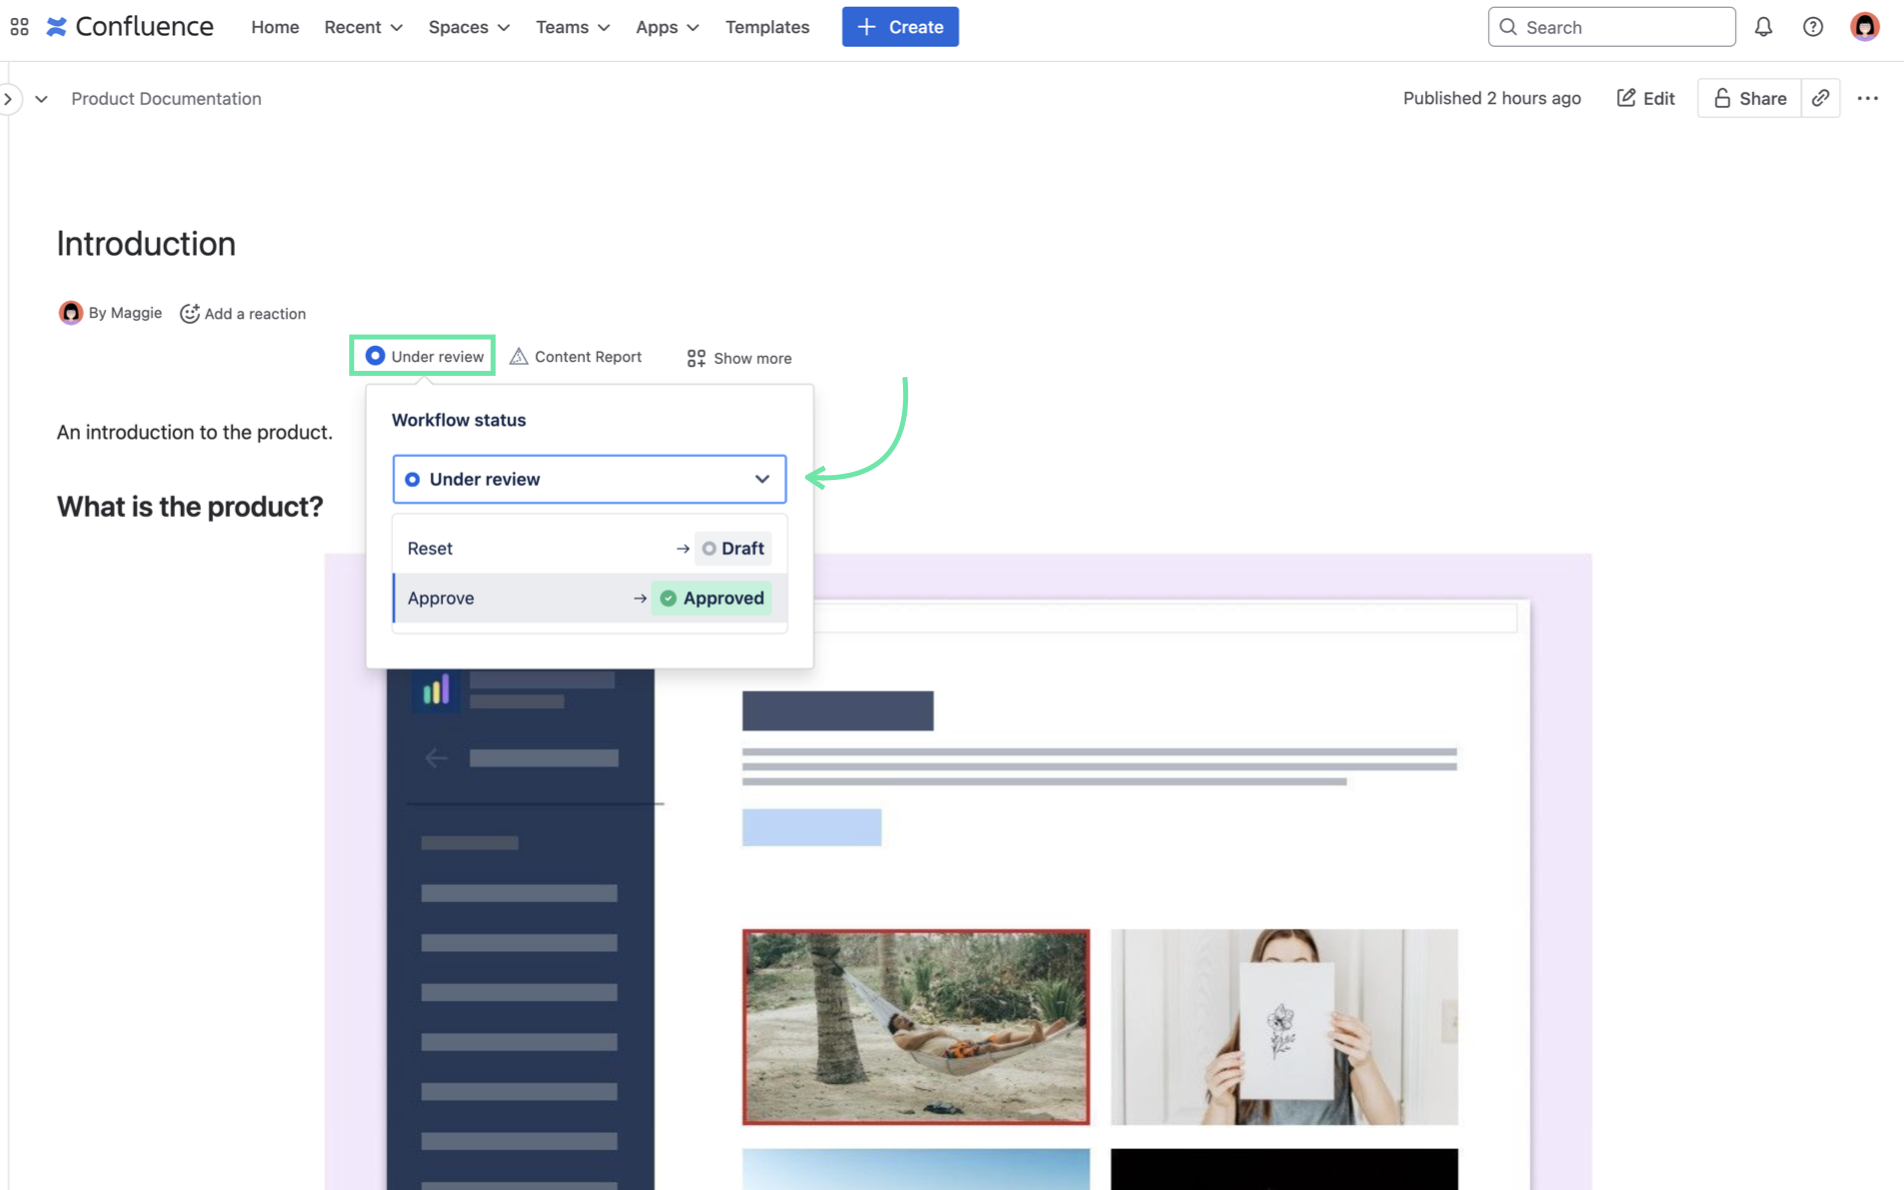This screenshot has height=1190, width=1904.
Task: Click into the Search field
Action: pos(1611,27)
